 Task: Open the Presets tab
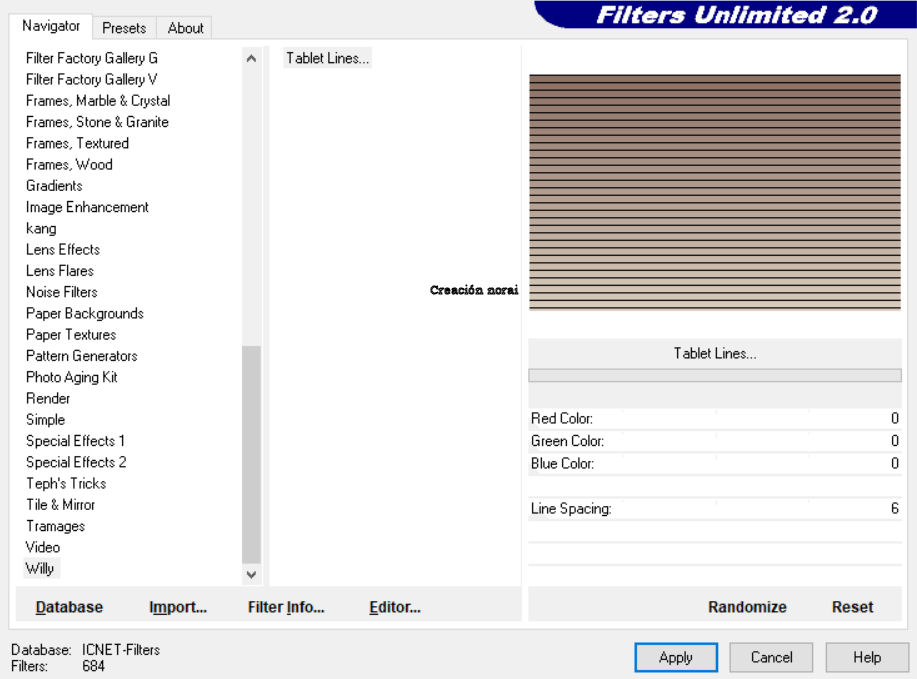[x=124, y=28]
